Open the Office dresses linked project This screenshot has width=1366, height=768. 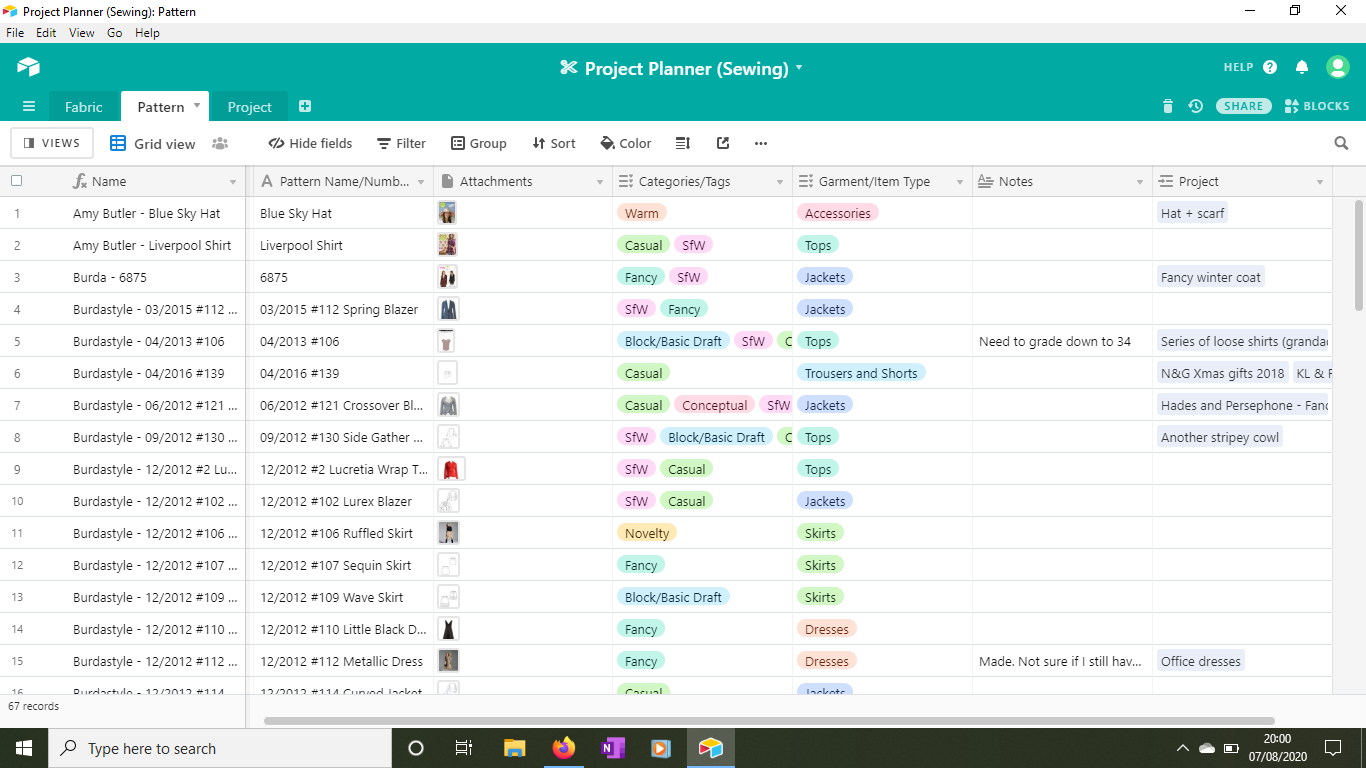1201,661
